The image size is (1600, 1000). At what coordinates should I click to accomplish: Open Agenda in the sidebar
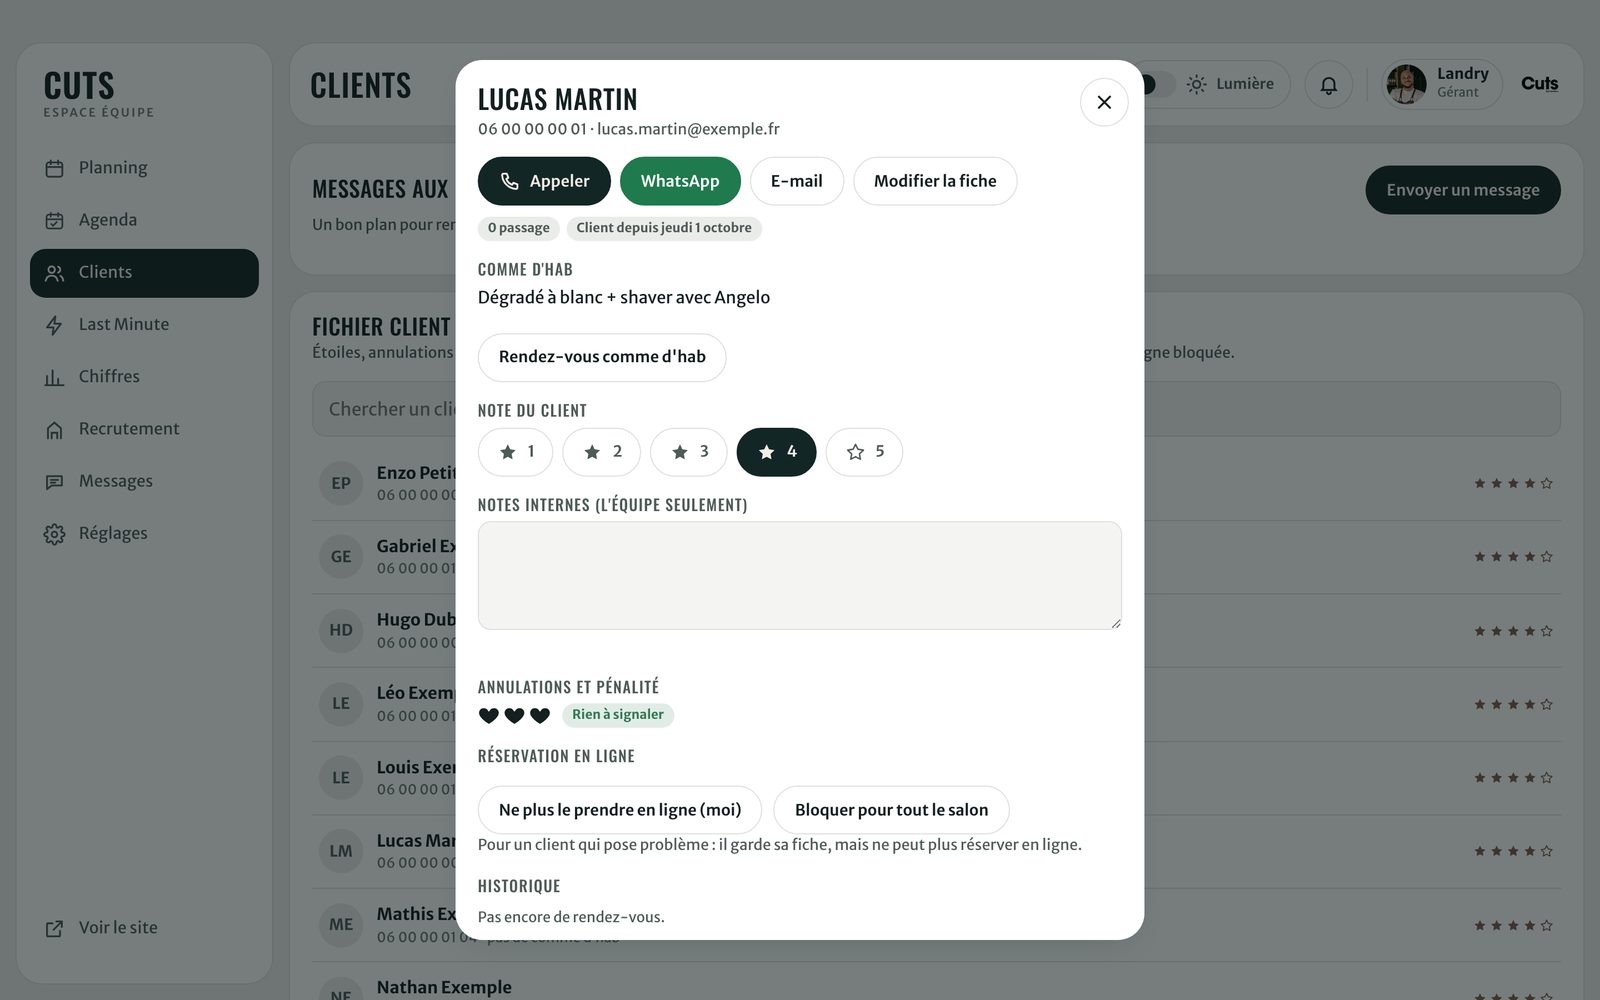(x=144, y=220)
